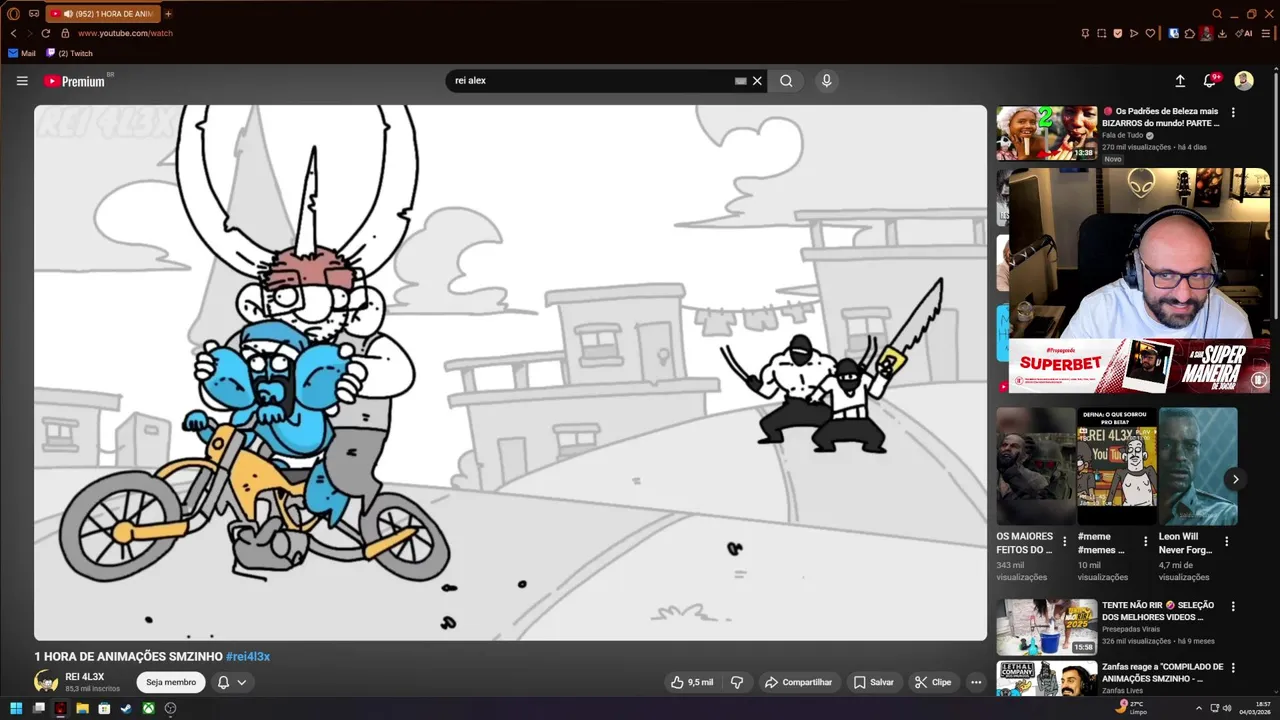
Task: Open the YouTube account avatar menu
Action: coord(1244,81)
